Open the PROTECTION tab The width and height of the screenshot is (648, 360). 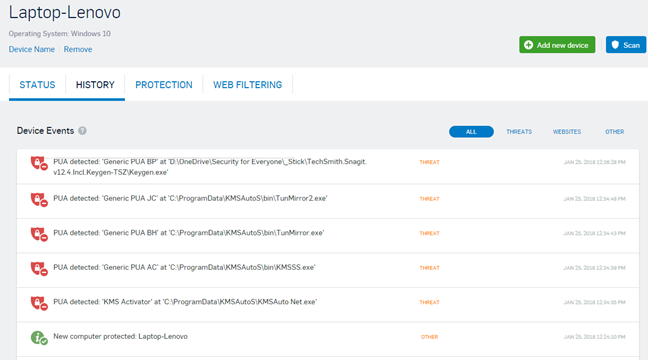click(164, 85)
